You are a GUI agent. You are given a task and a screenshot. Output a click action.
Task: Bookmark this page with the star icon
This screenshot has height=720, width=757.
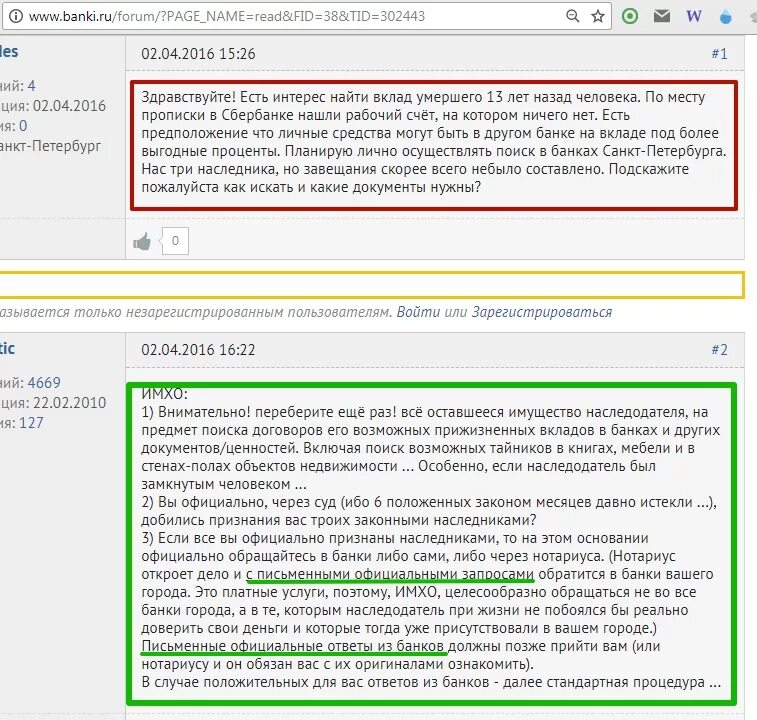tap(598, 16)
